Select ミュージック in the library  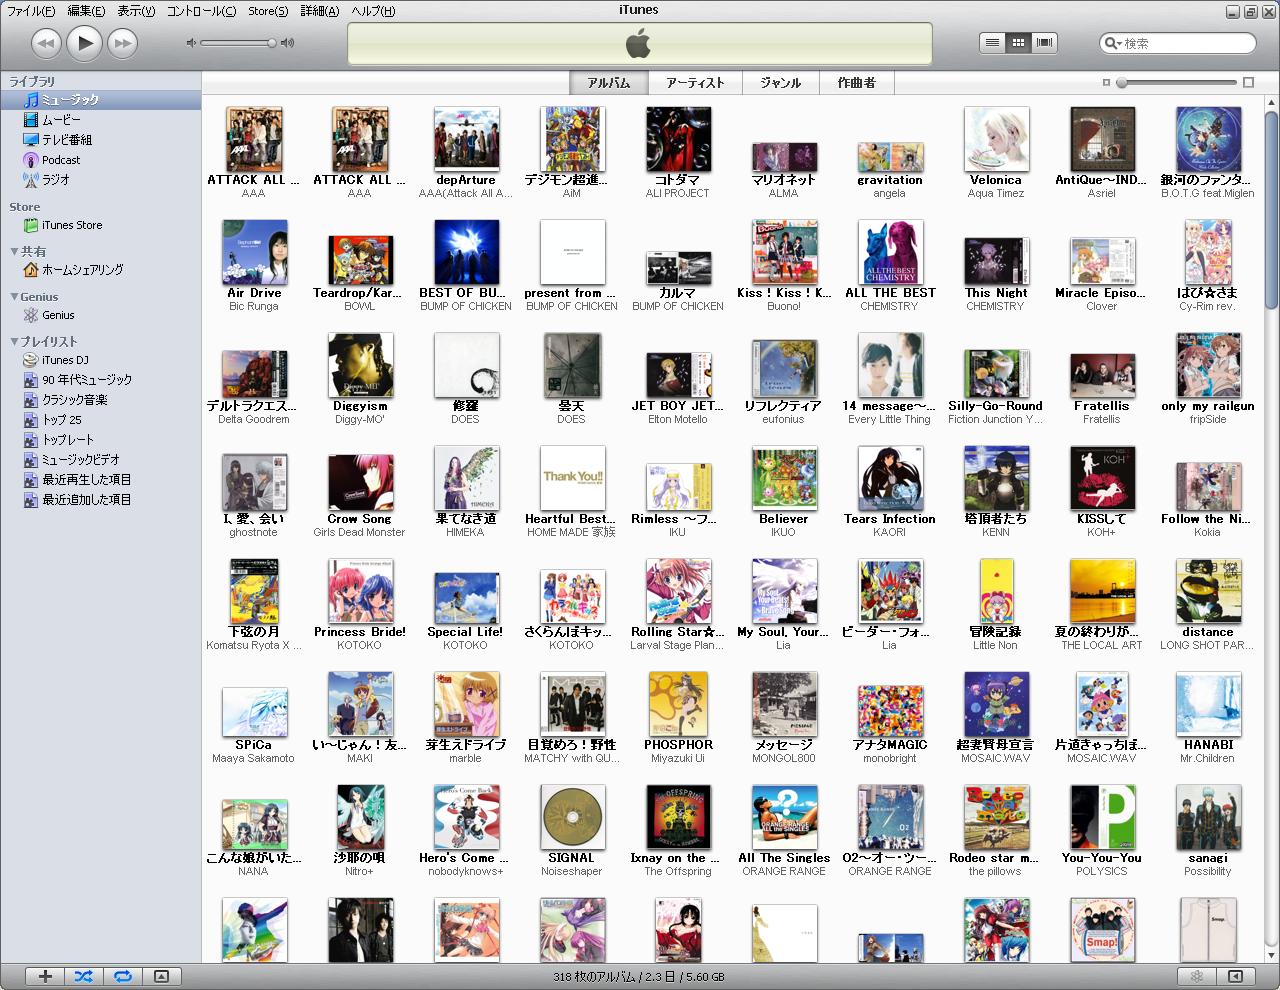(x=100, y=100)
